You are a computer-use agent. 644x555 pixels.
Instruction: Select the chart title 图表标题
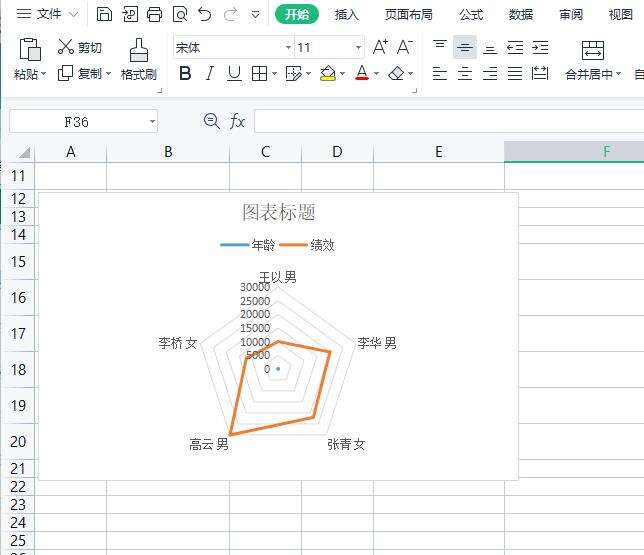coord(279,212)
